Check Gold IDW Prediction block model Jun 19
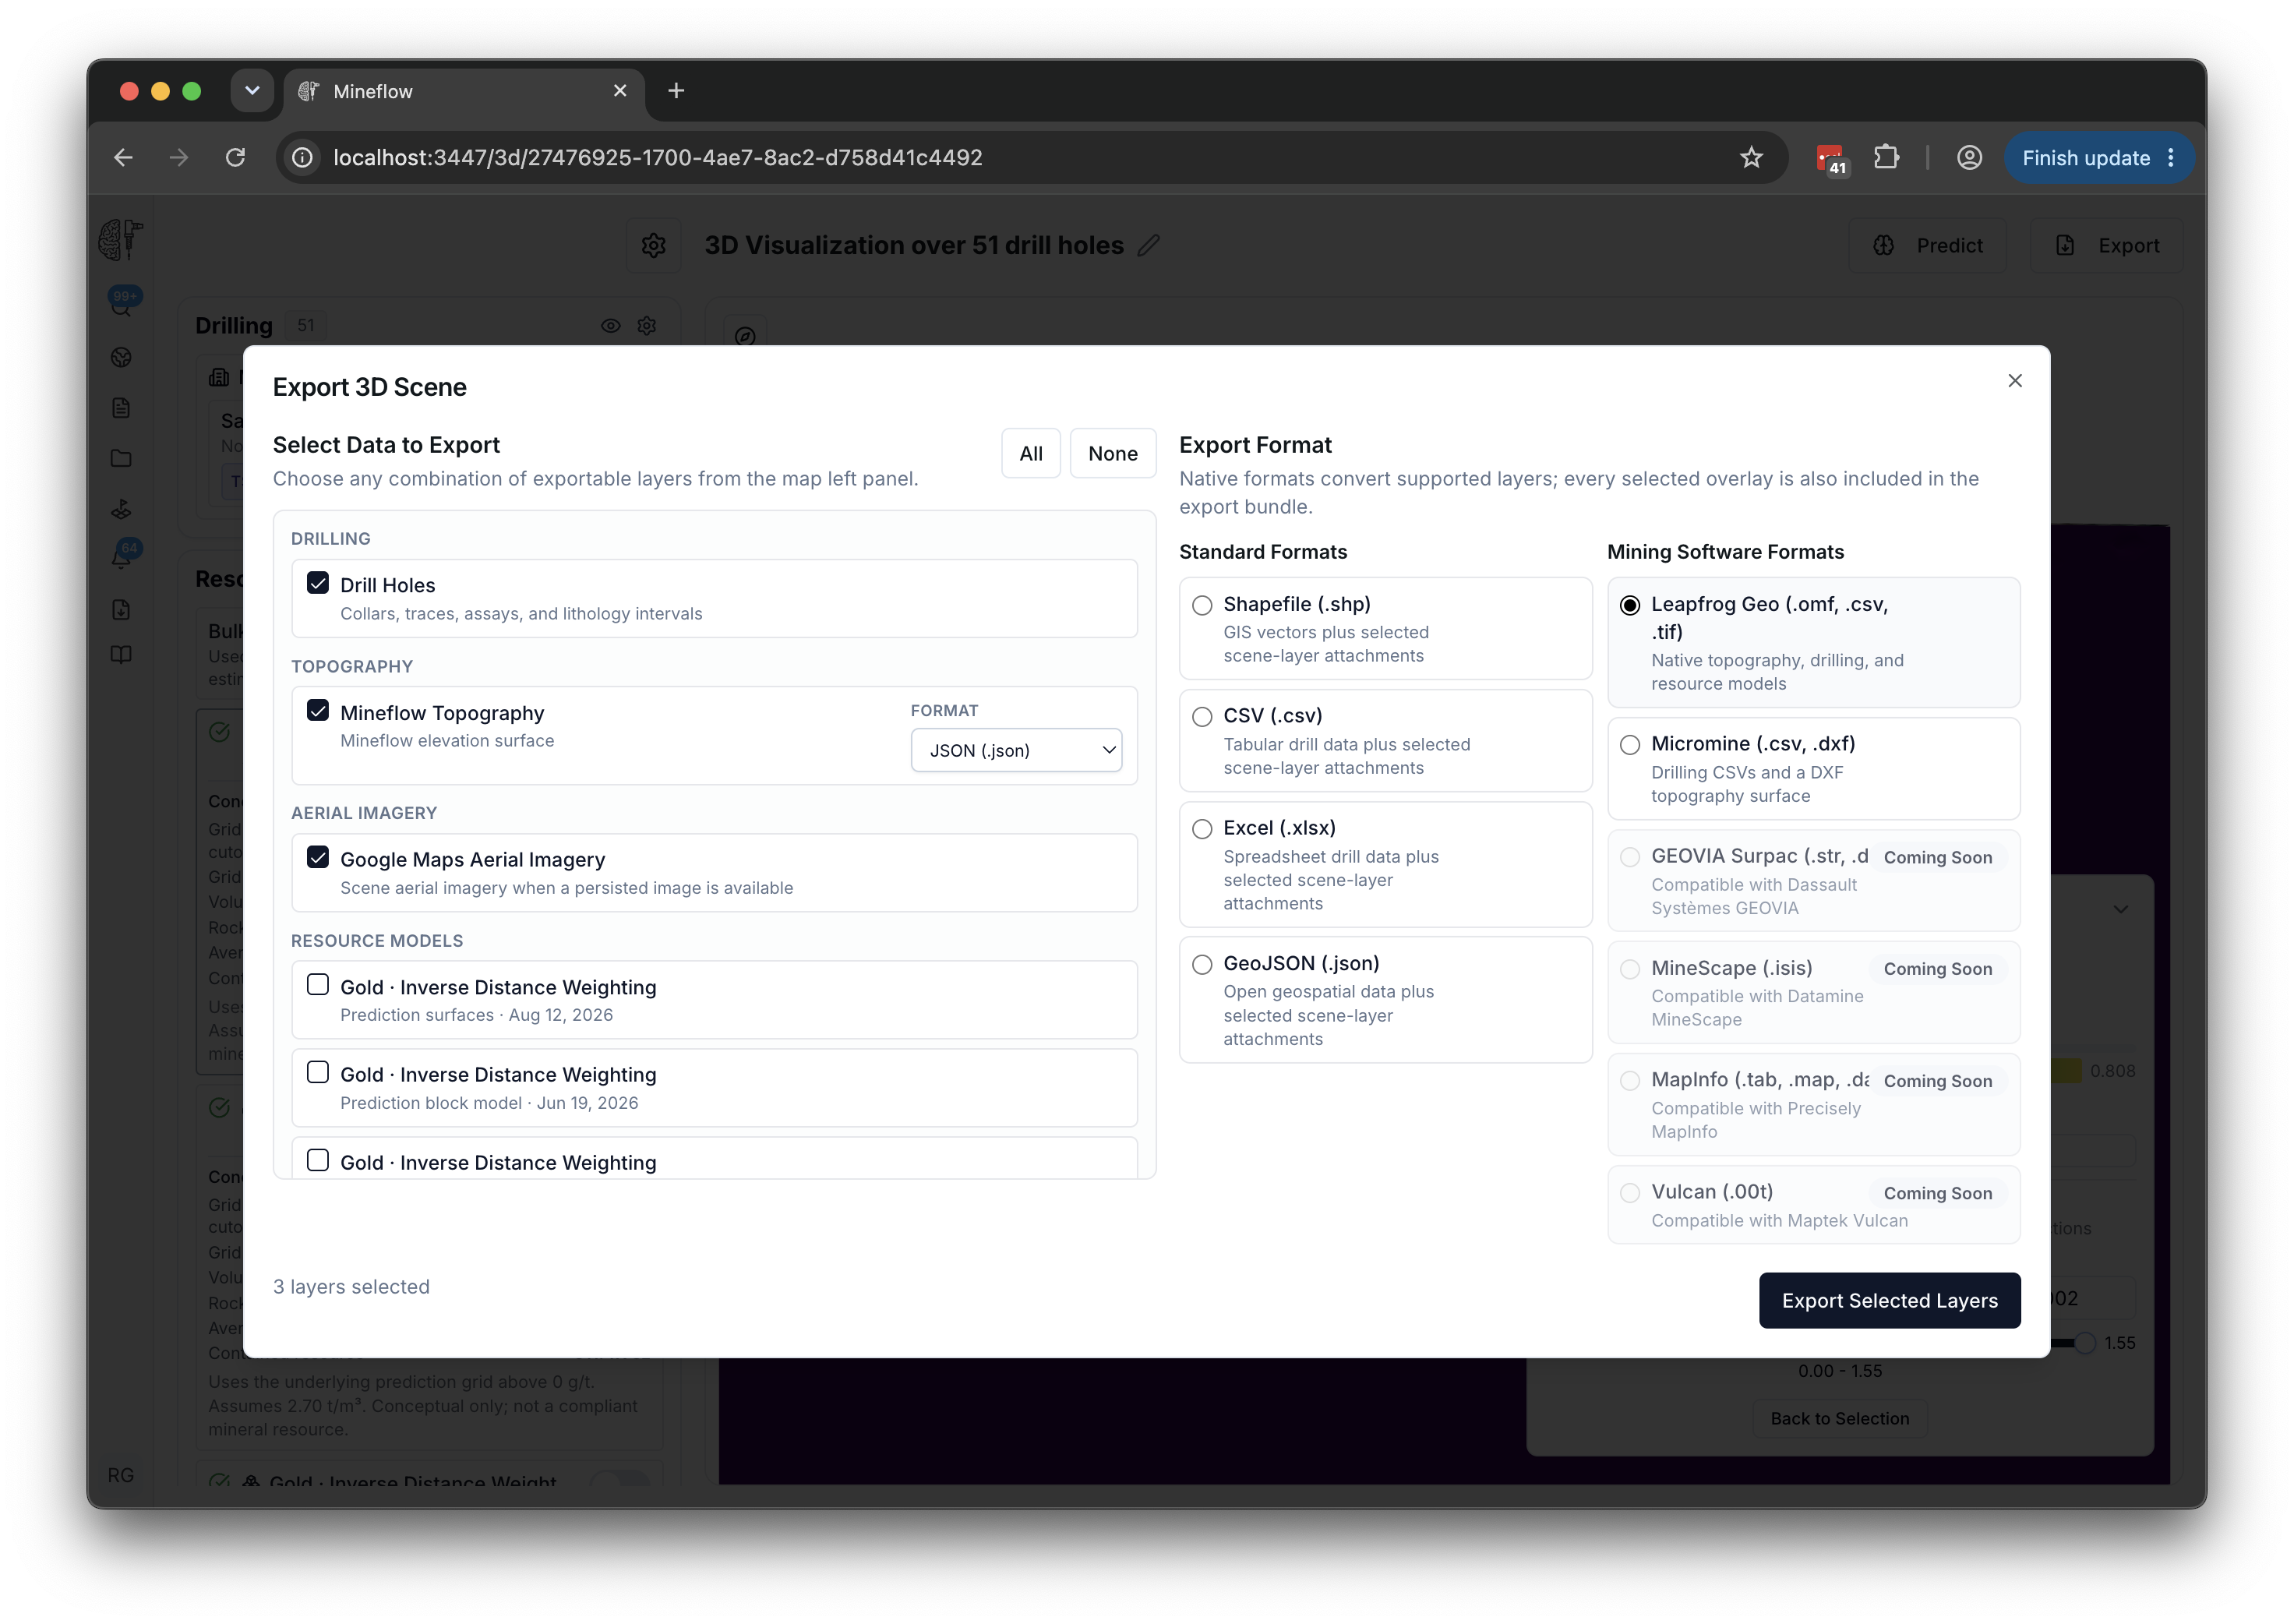This screenshot has height=1624, width=2294. [318, 1072]
